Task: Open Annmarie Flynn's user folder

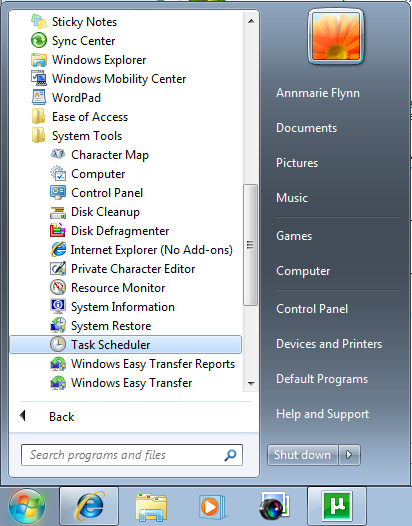Action: pyautogui.click(x=318, y=93)
